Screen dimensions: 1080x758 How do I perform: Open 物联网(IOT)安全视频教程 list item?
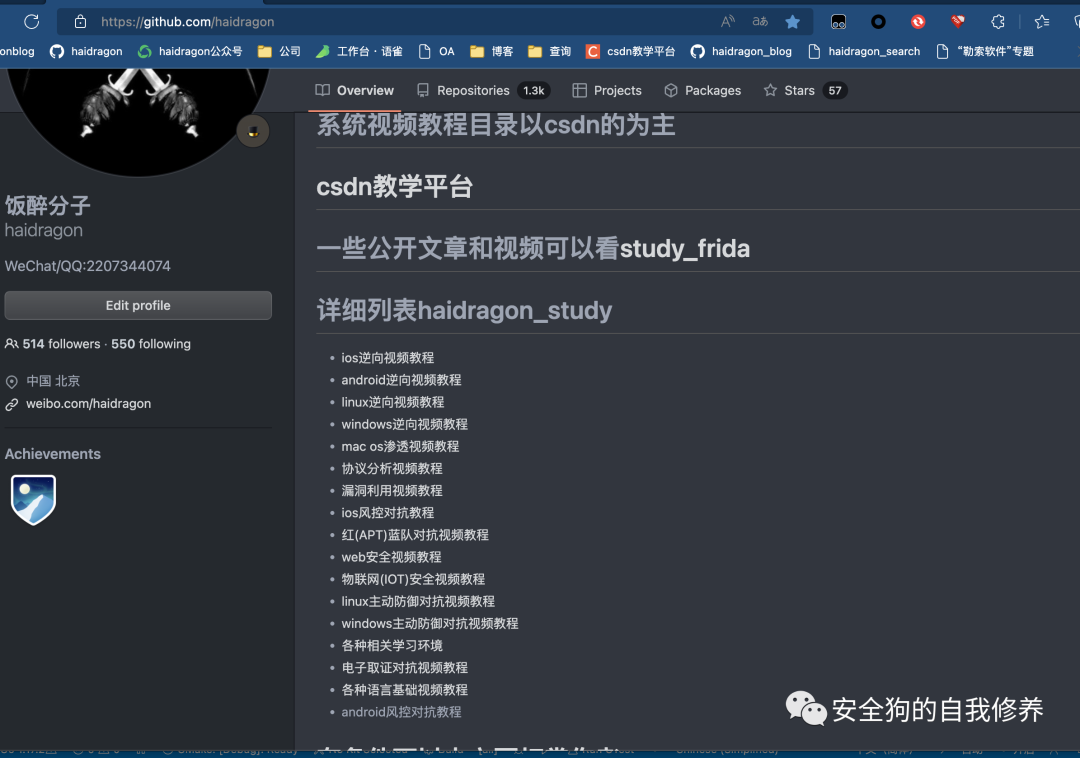click(x=413, y=579)
